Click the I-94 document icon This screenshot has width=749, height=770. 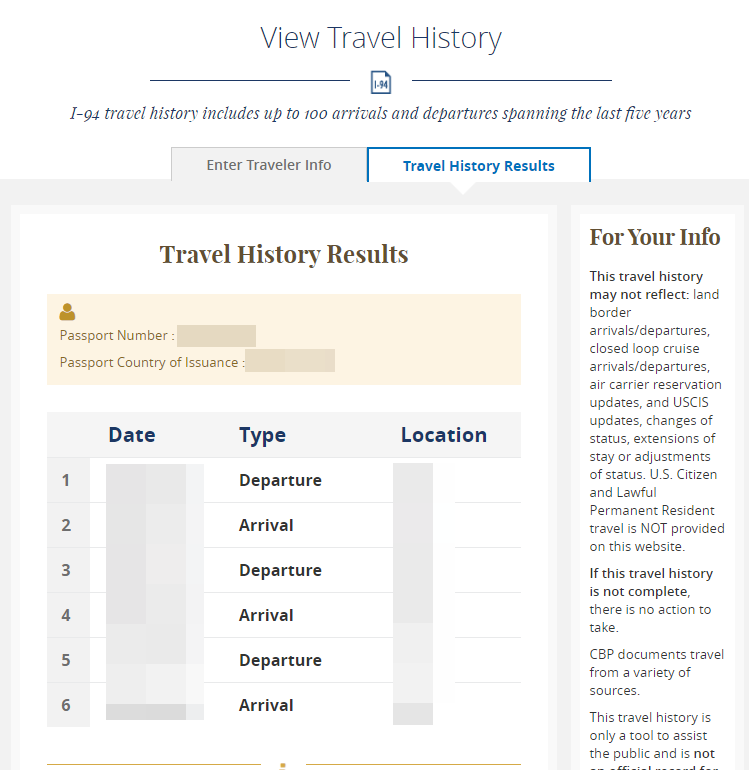381,81
